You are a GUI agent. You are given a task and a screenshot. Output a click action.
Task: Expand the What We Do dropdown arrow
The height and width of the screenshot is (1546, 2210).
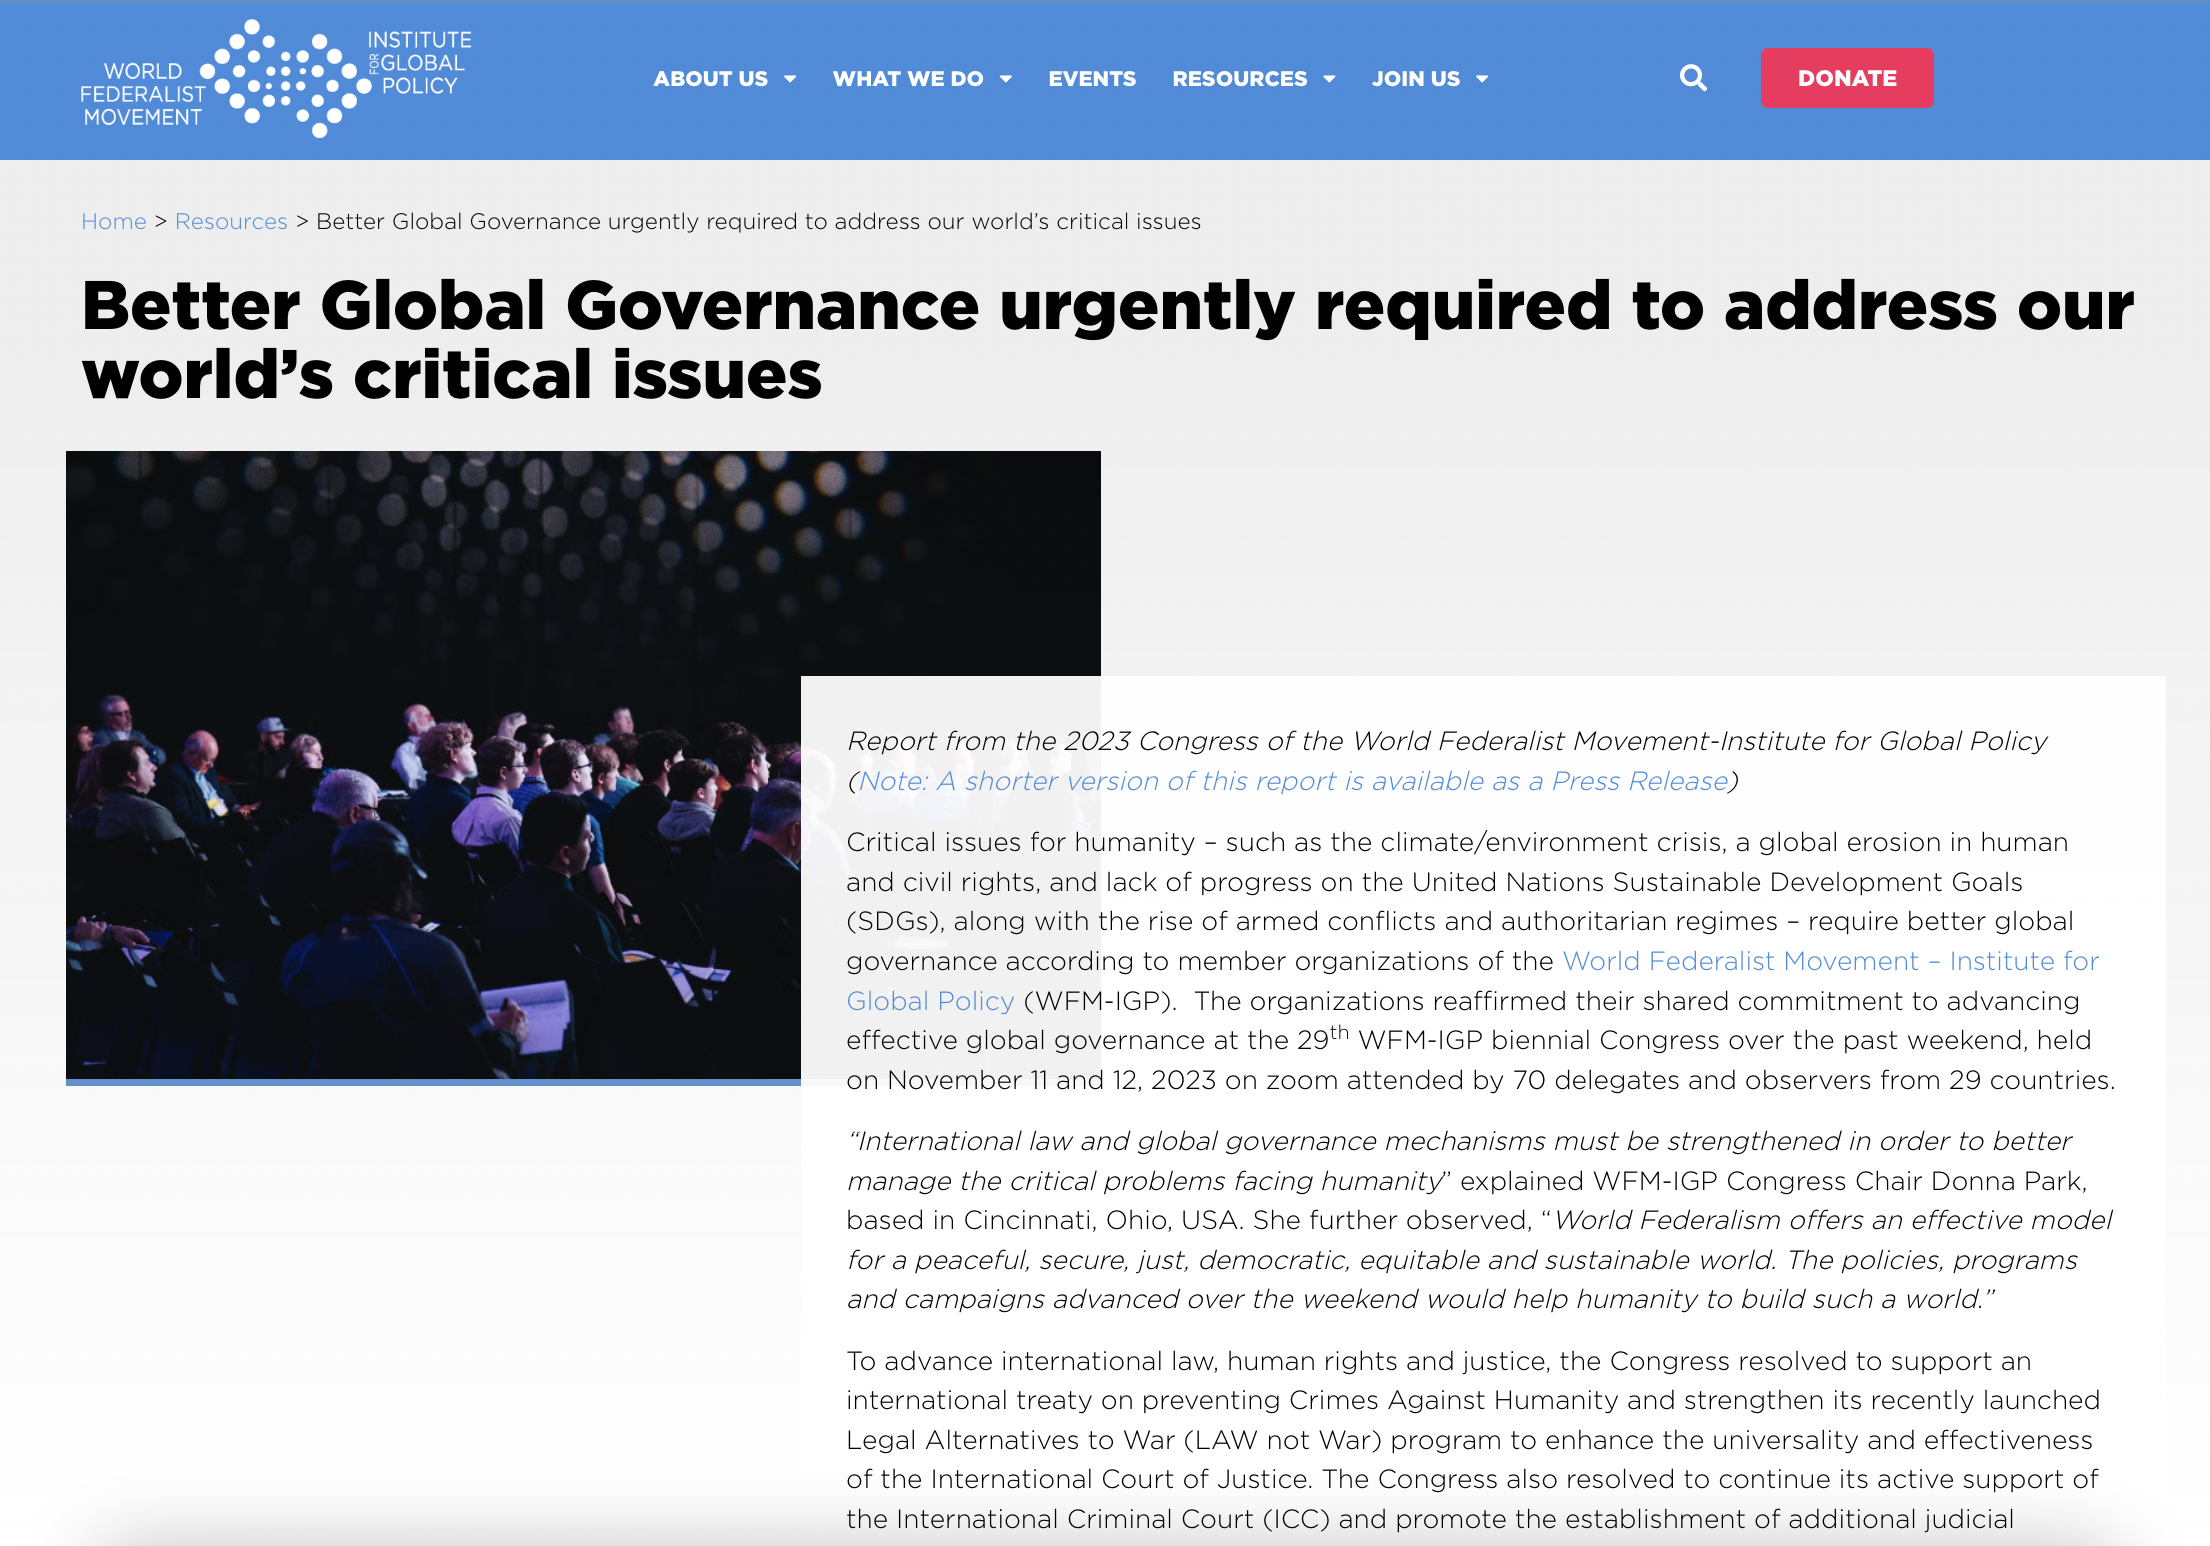coord(1006,79)
